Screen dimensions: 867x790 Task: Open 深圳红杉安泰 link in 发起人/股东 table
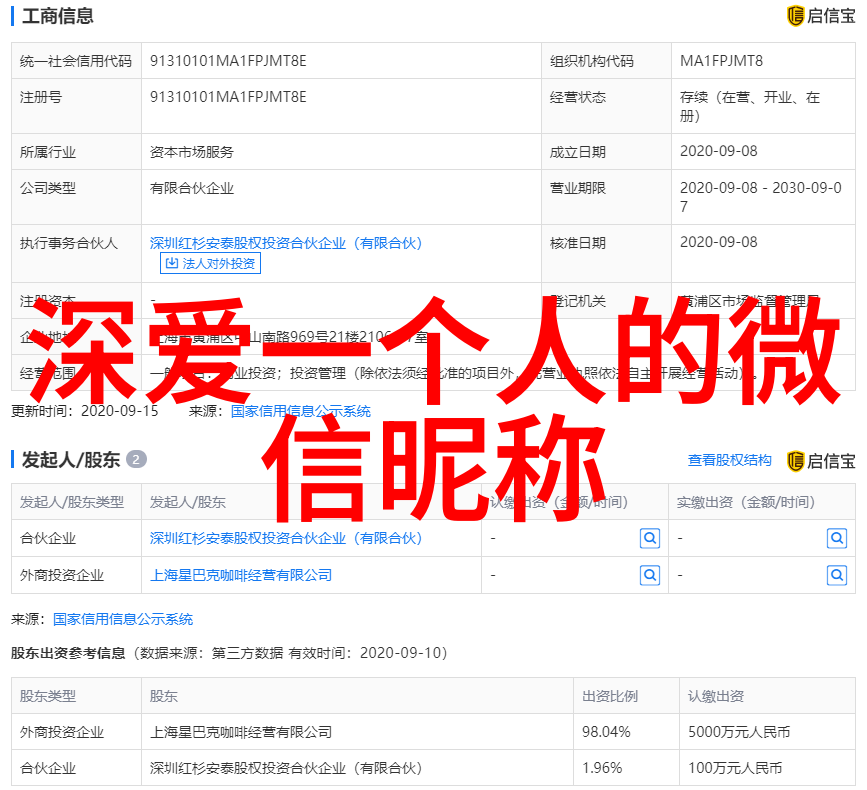(286, 538)
